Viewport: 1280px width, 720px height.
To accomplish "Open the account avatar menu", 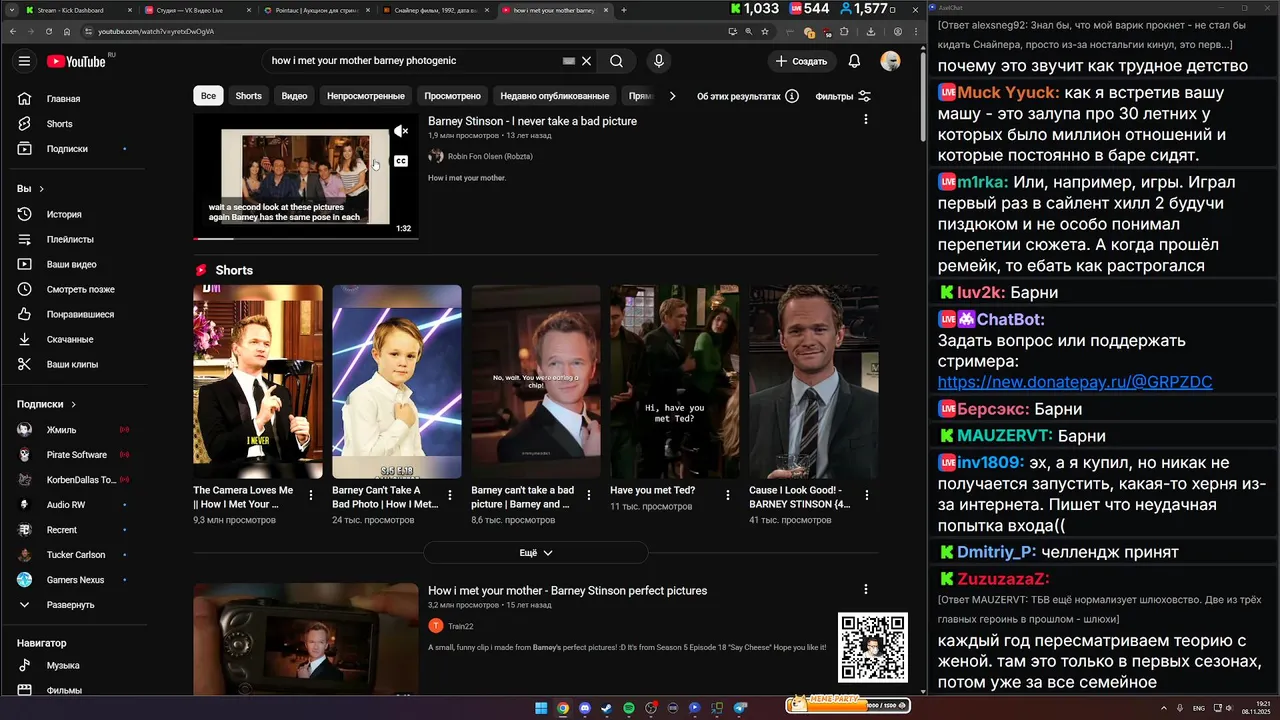I will point(890,61).
